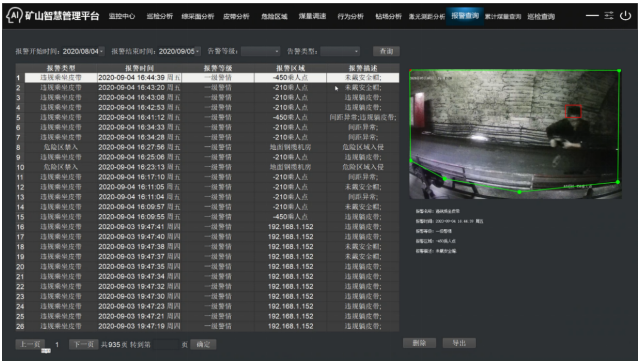
Task: Click the 导出 button
Action: (459, 343)
